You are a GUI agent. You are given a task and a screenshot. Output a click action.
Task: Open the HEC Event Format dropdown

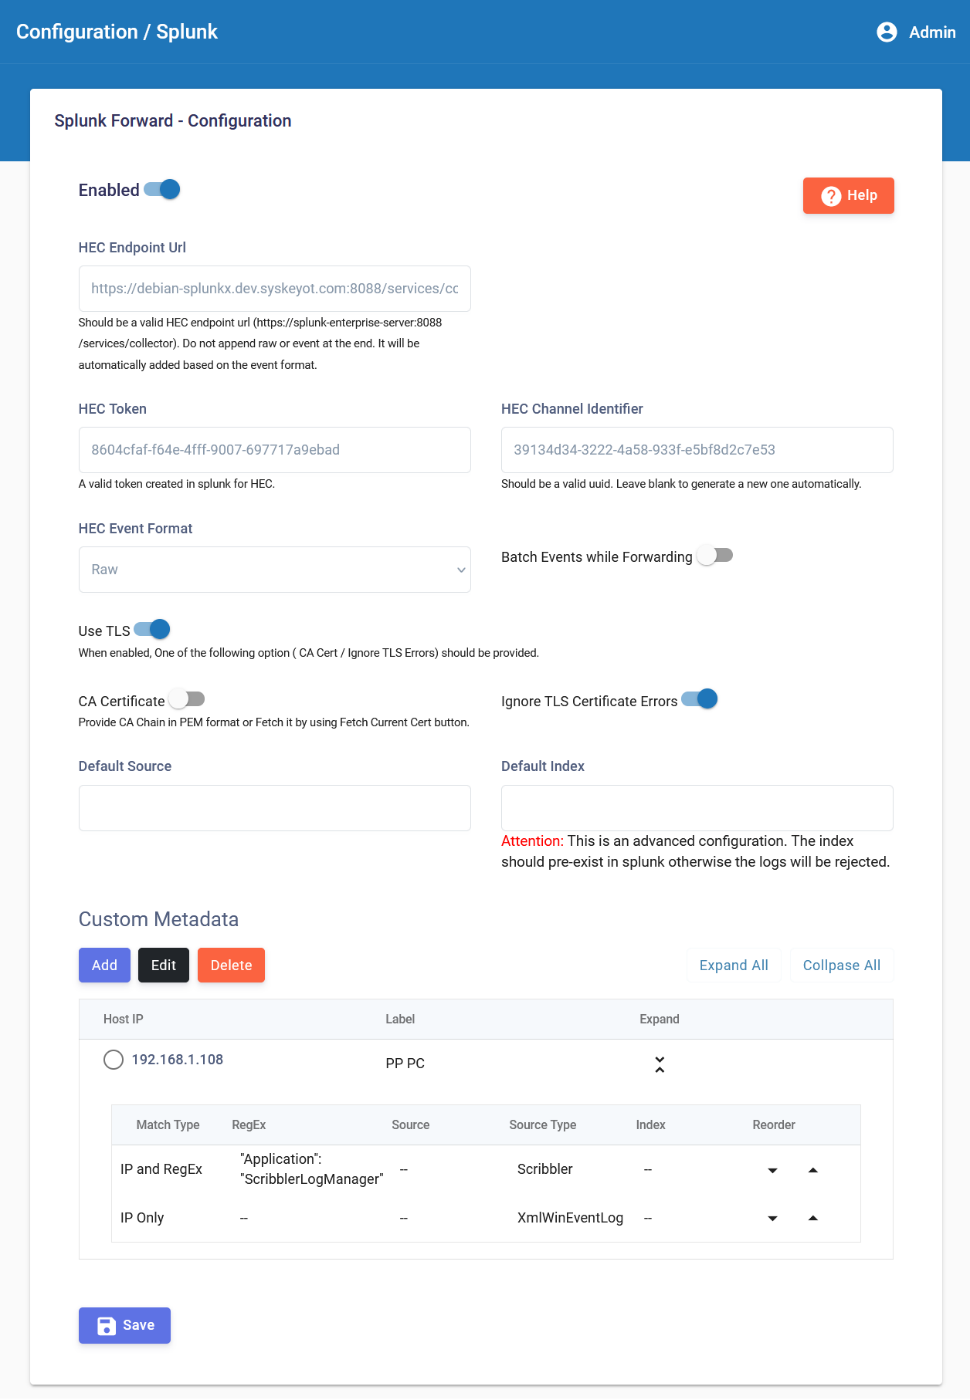pyautogui.click(x=274, y=570)
